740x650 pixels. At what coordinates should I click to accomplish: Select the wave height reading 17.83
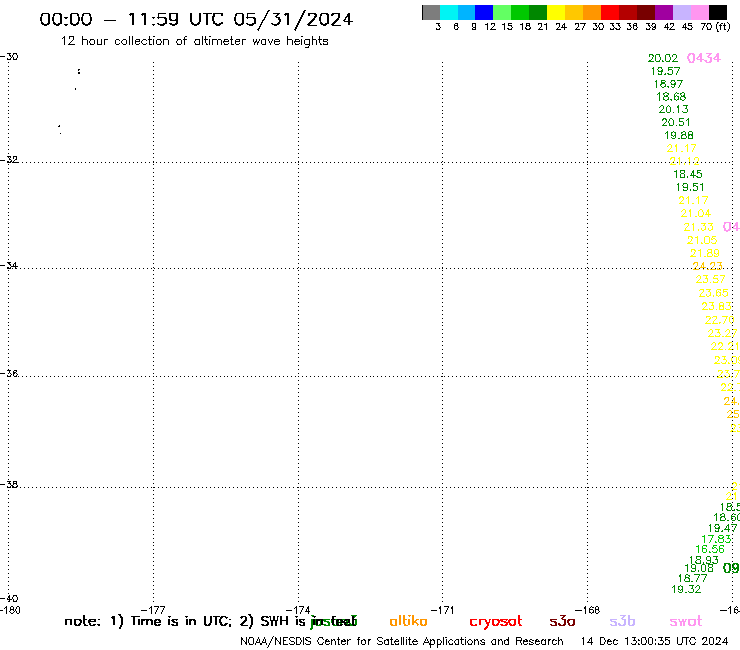tap(716, 539)
